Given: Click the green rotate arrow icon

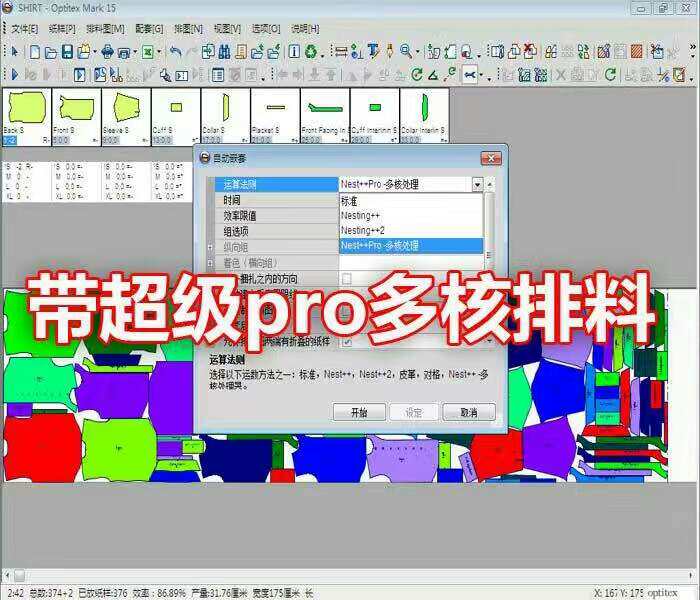Looking at the screenshot, I should (417, 75).
